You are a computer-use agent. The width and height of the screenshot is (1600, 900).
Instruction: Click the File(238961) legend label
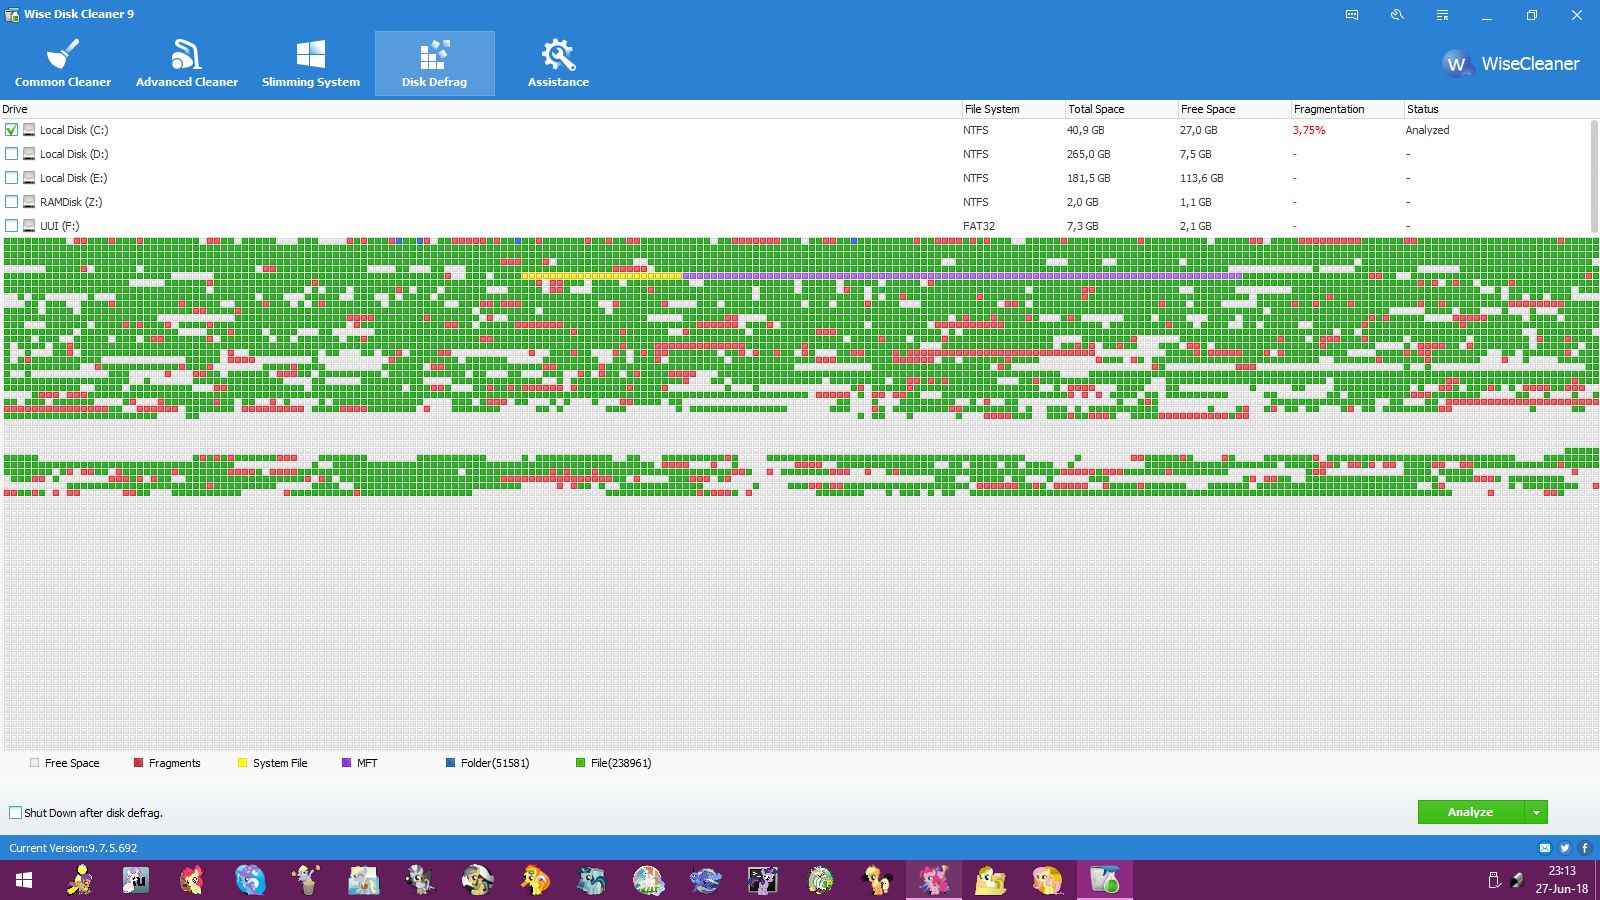point(621,763)
